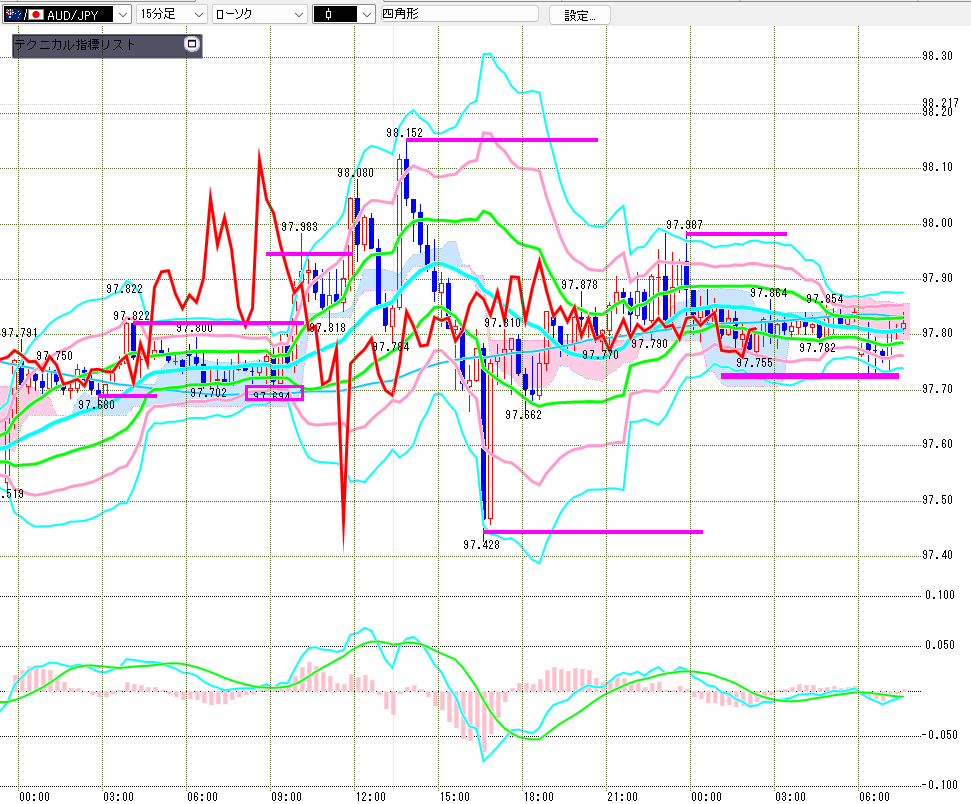Click the テクニカル指標リスト panel title
The image size is (971, 804).
pos(75,45)
